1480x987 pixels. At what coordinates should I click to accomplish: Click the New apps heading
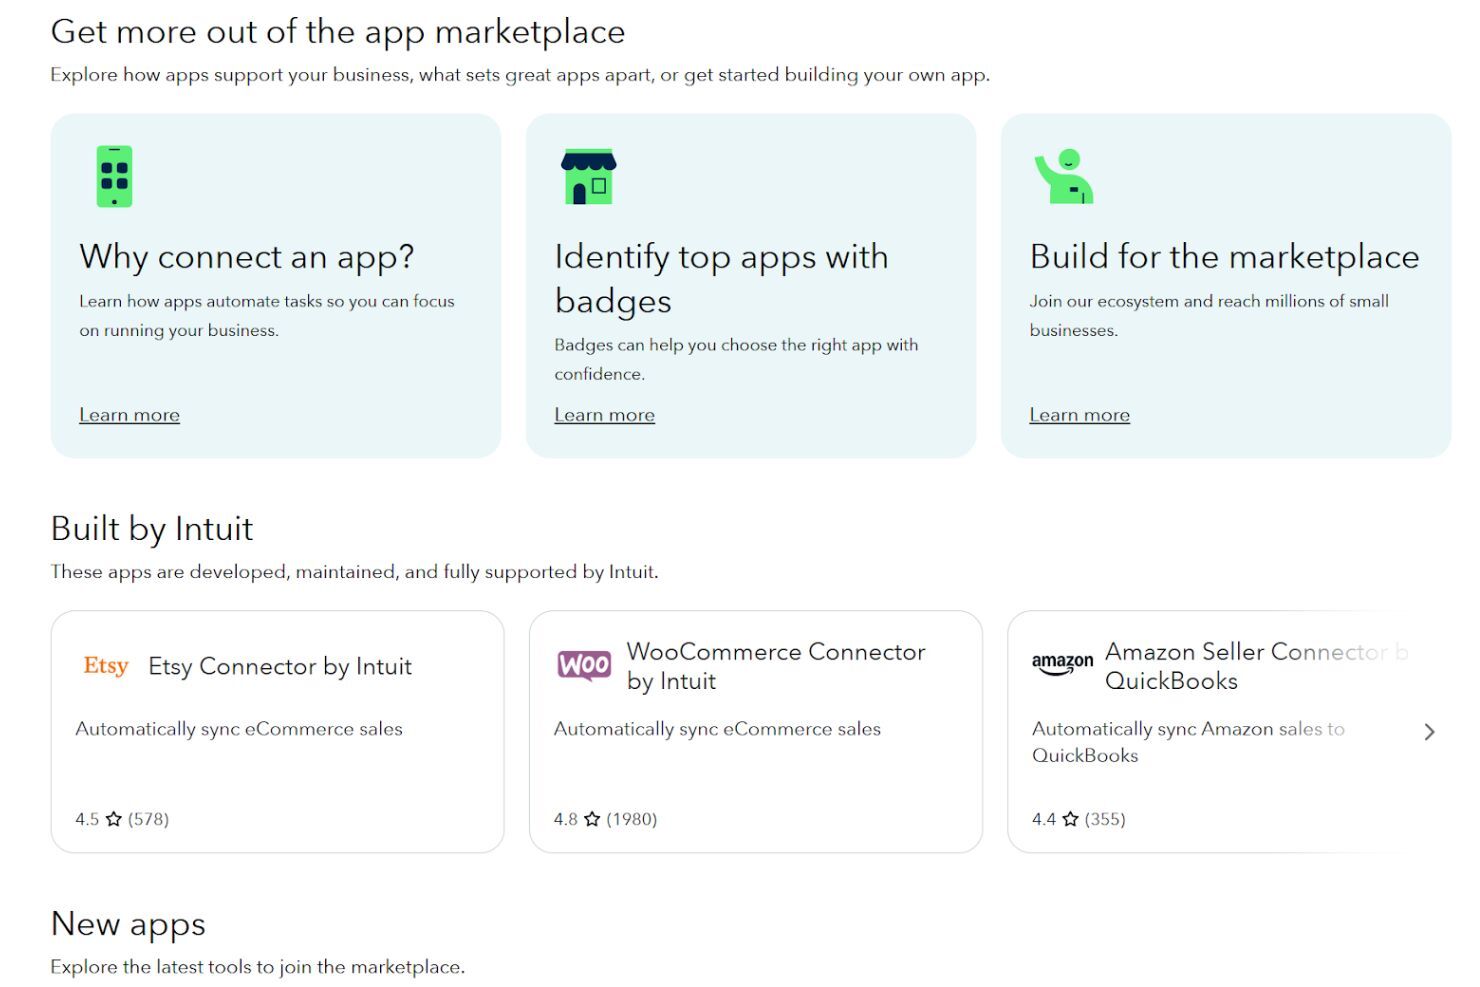(128, 924)
